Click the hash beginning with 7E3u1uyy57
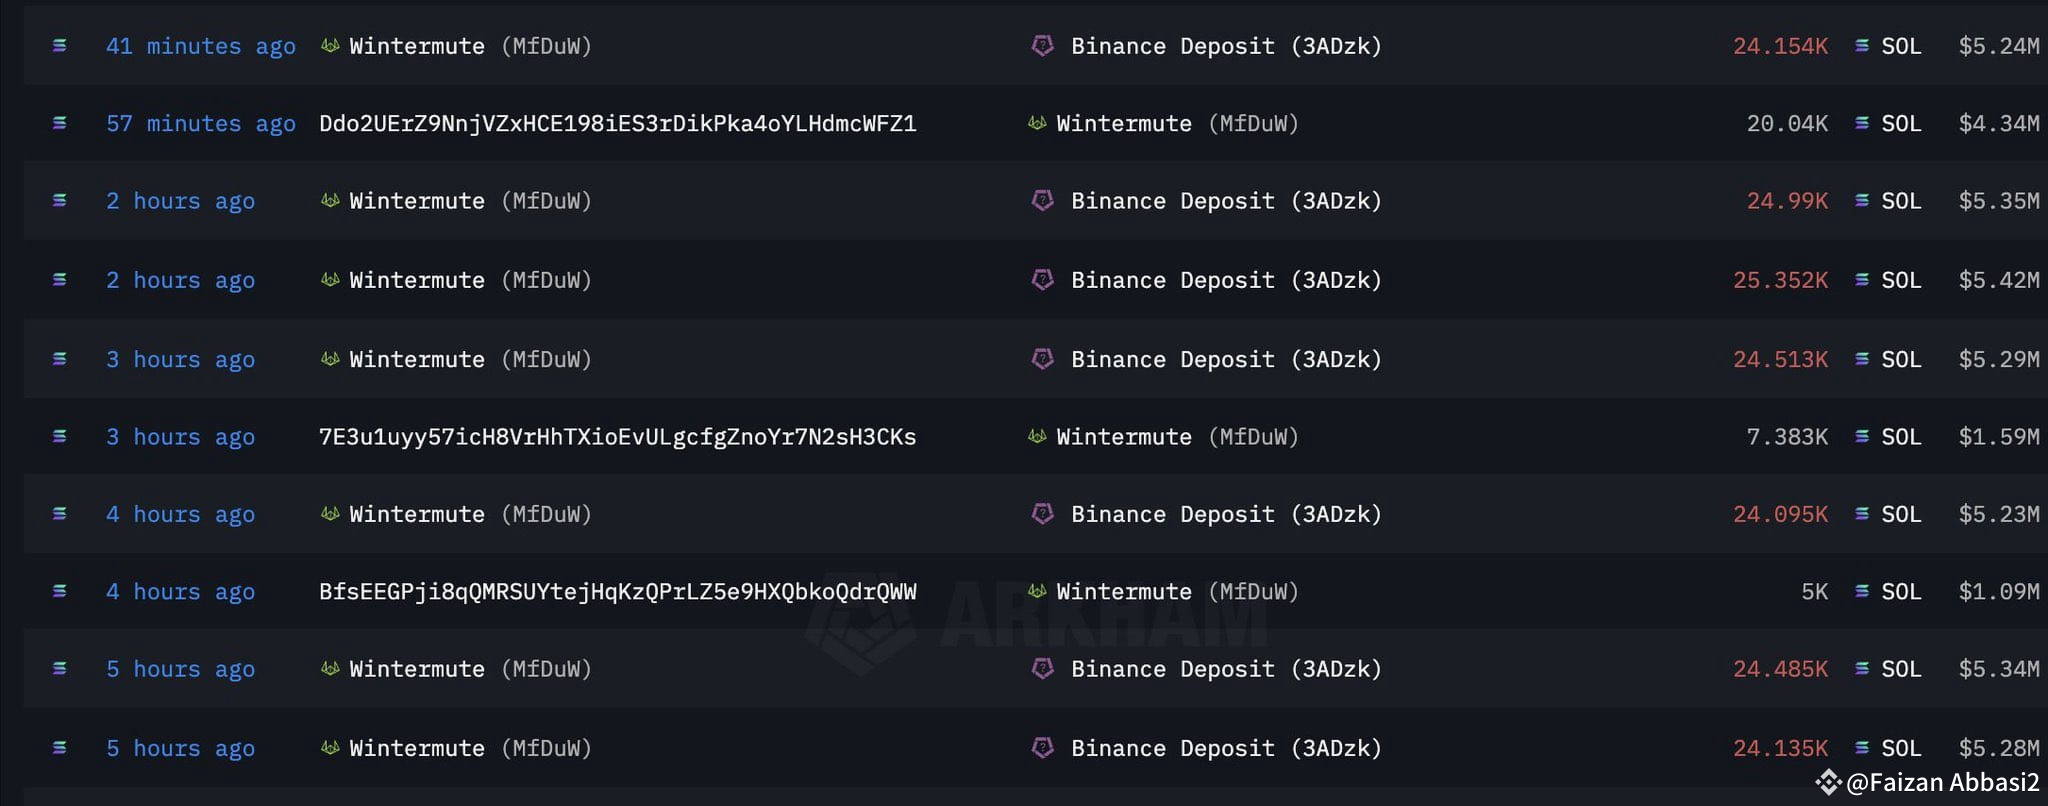This screenshot has width=2048, height=806. click(616, 437)
